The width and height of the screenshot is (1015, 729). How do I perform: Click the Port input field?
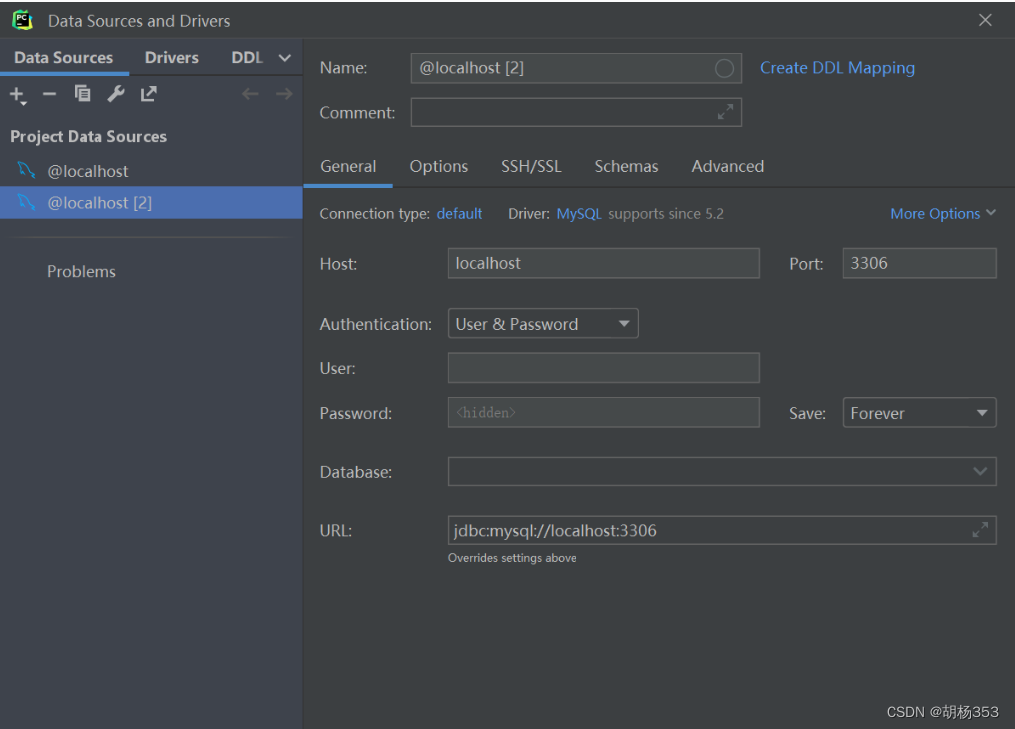(x=919, y=264)
